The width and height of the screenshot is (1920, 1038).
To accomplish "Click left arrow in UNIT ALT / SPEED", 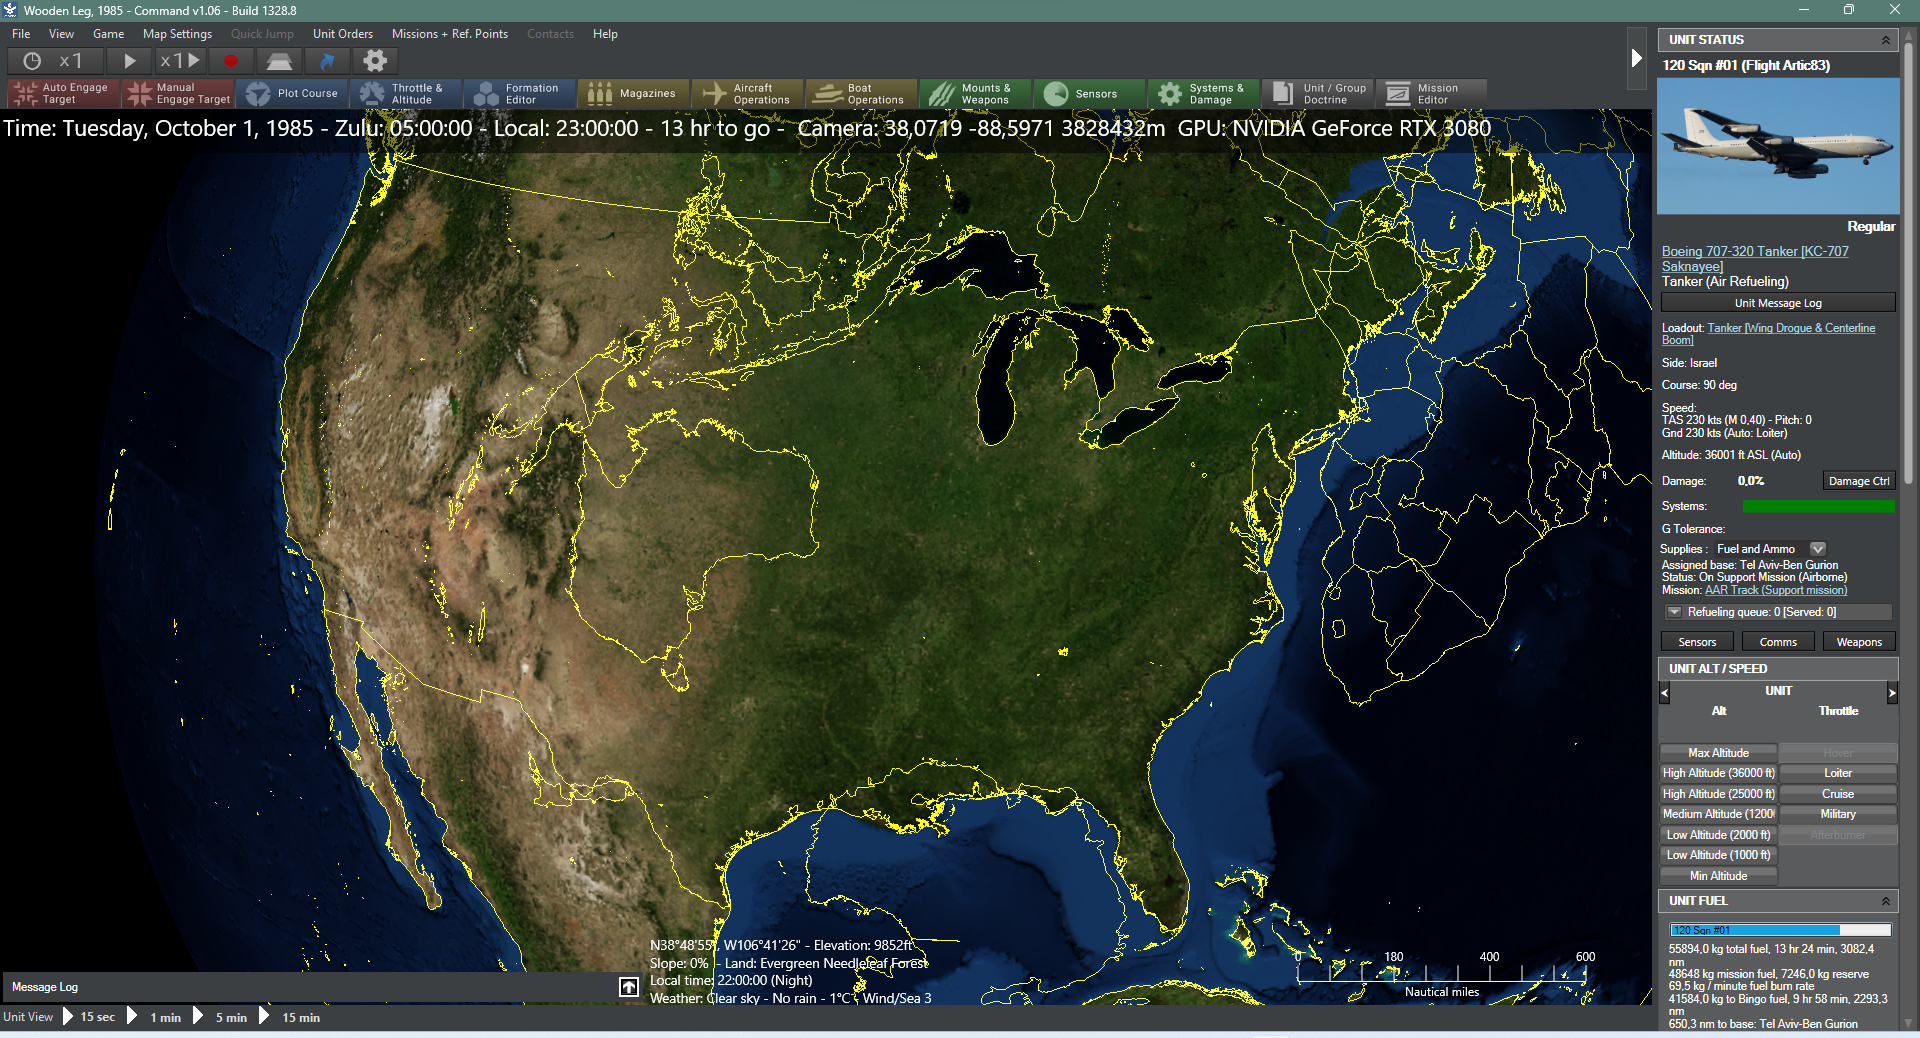I will click(x=1665, y=692).
